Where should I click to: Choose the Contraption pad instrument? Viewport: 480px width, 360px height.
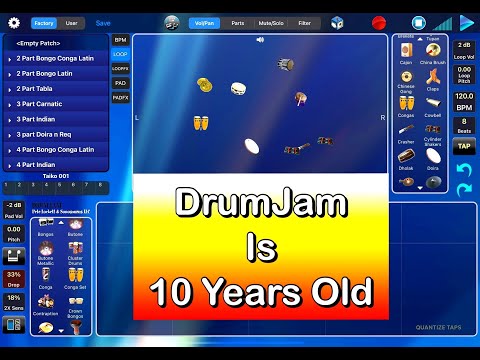tap(46, 305)
